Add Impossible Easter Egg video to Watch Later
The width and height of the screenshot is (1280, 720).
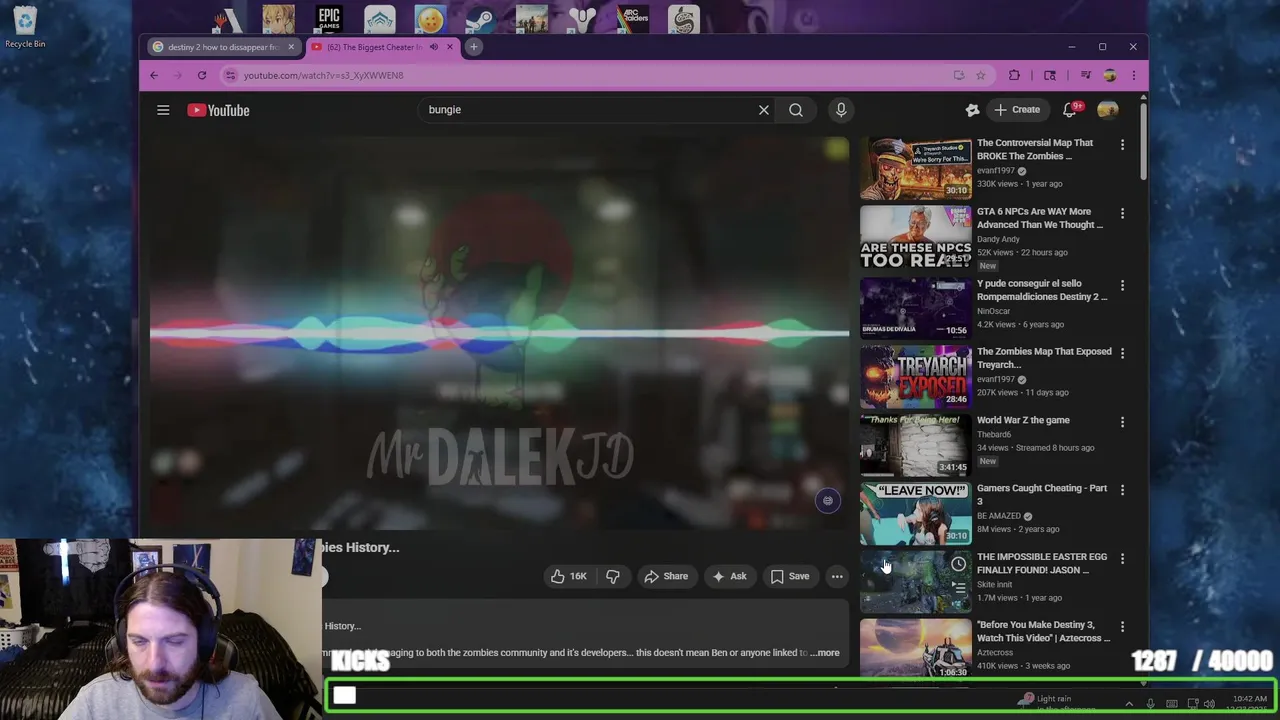coord(958,564)
